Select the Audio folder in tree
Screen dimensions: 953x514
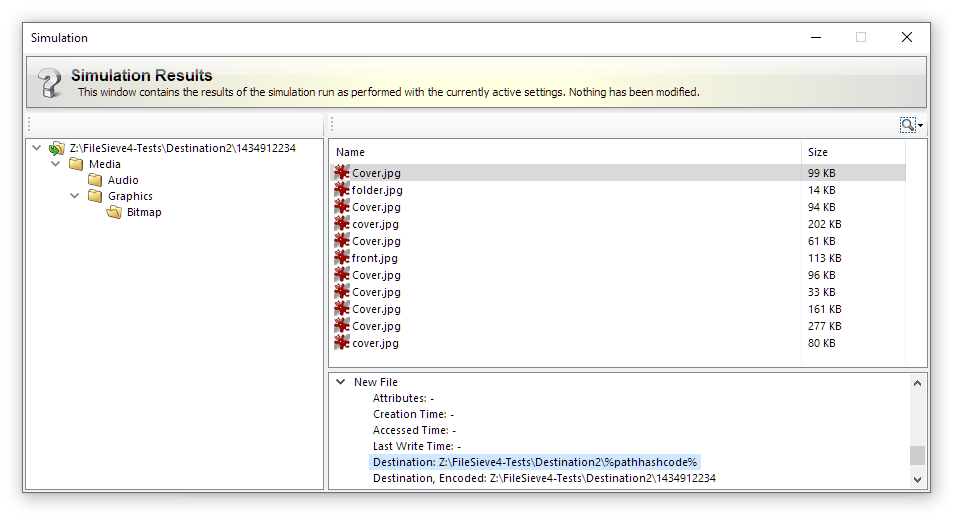pos(123,180)
